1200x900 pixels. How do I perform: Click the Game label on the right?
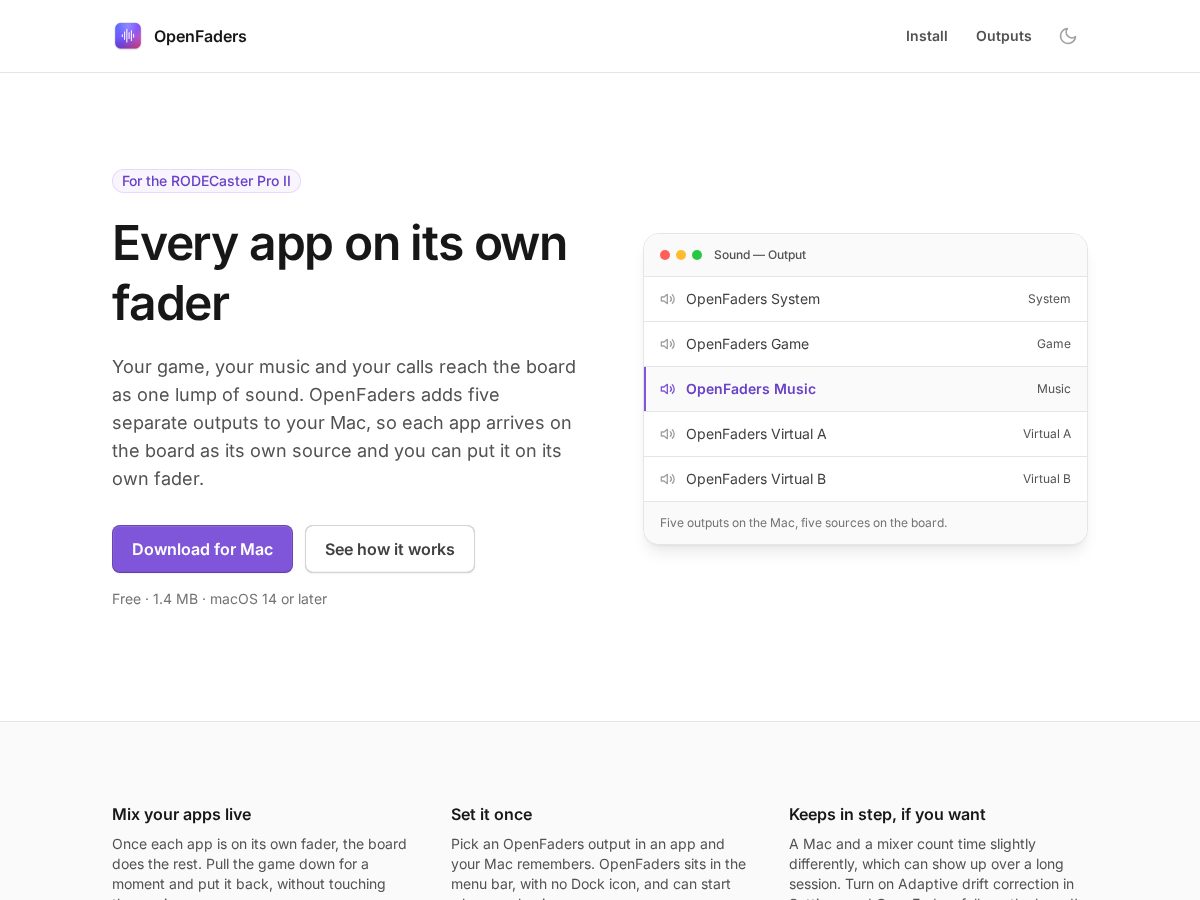pos(1054,344)
